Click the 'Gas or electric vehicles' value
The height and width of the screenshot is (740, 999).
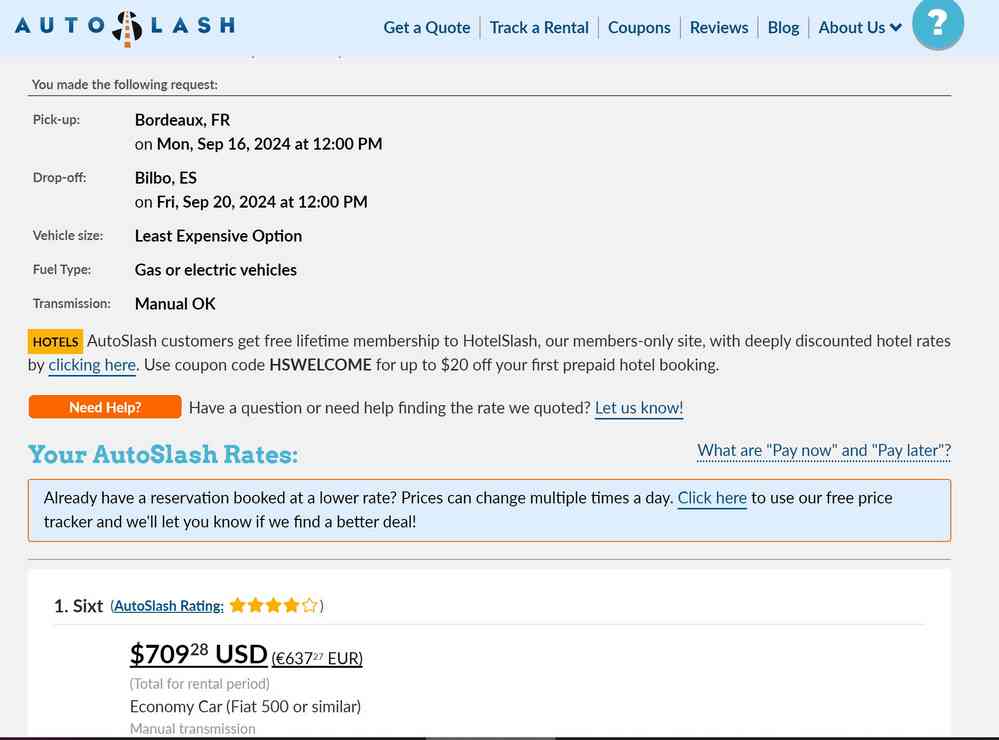[215, 270]
